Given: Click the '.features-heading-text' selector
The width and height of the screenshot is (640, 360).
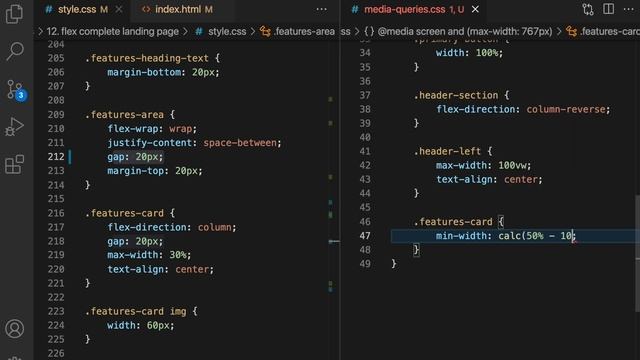Looking at the screenshot, I should click(147, 58).
